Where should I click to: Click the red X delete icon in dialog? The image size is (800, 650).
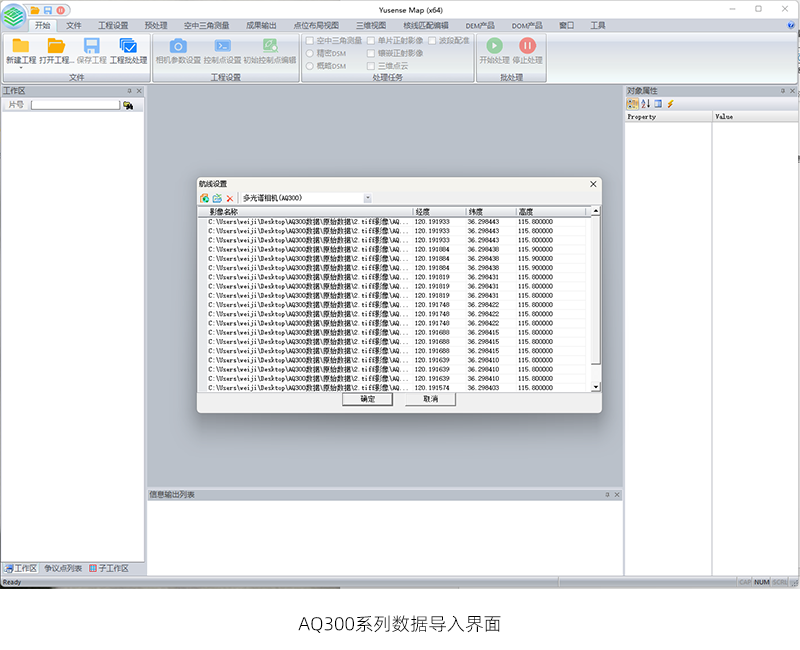(x=230, y=199)
